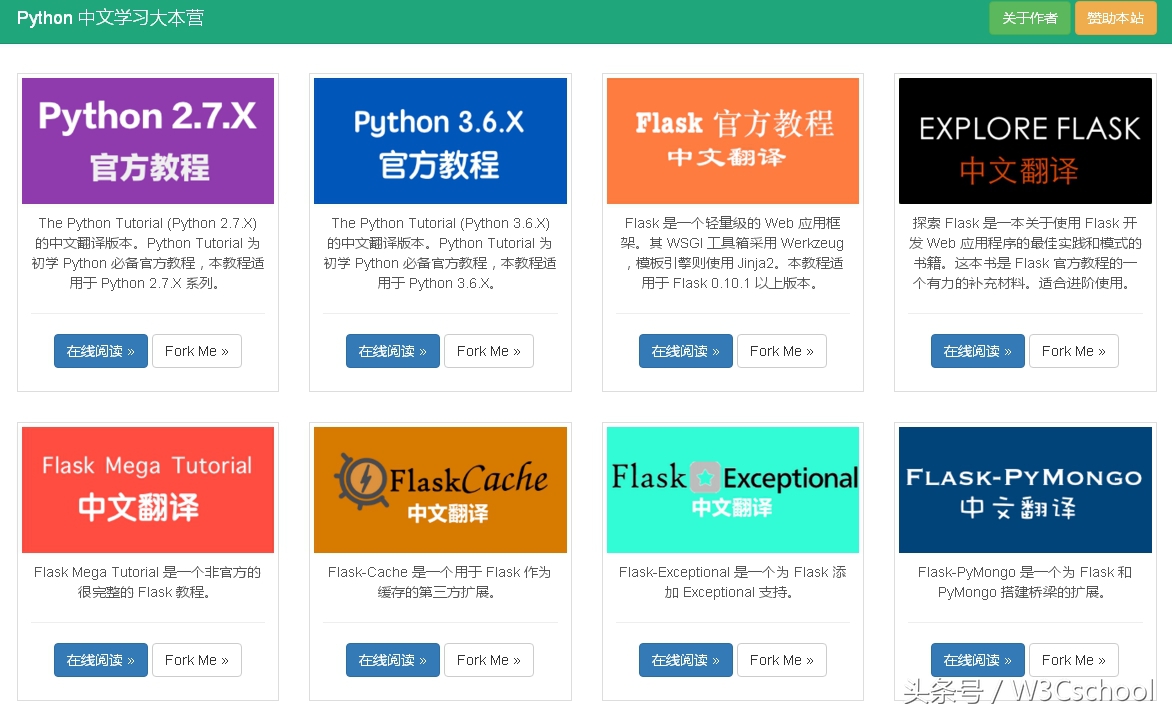The width and height of the screenshot is (1172, 715).
Task: Click Fork Me on the EXPLORE FLASK card
Action: point(1074,351)
